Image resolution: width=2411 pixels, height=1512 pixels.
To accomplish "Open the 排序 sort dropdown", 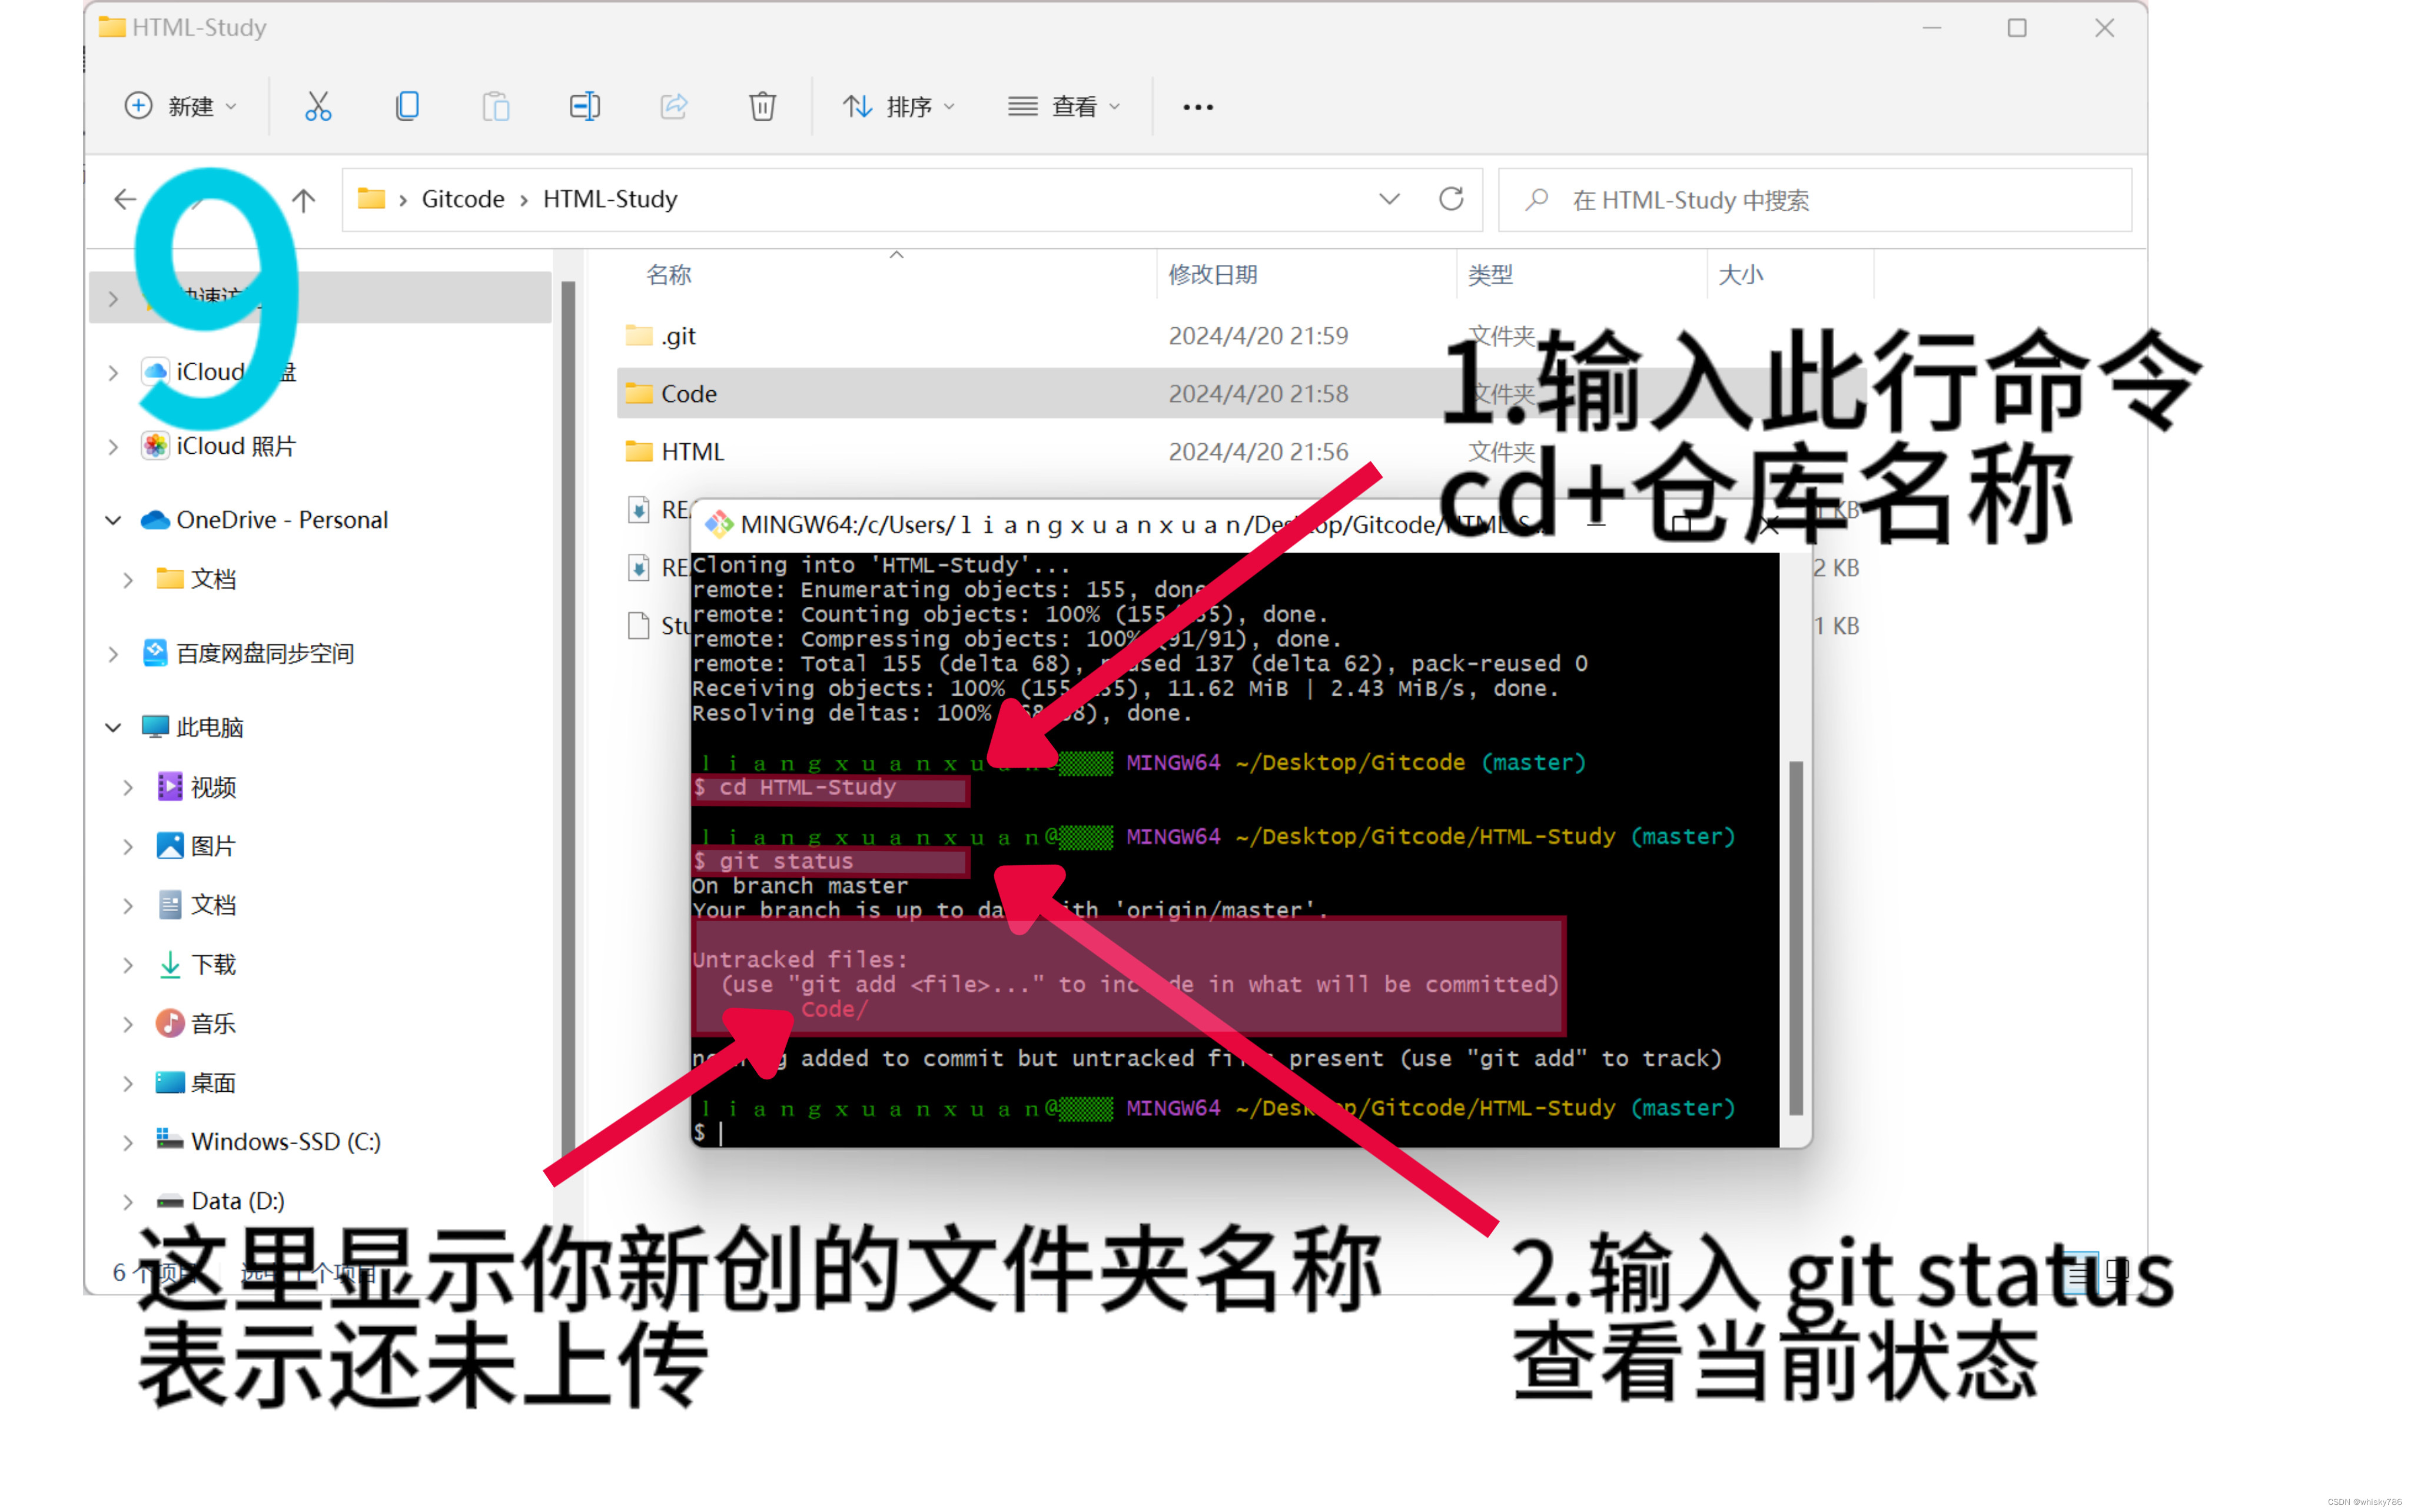I will point(897,106).
